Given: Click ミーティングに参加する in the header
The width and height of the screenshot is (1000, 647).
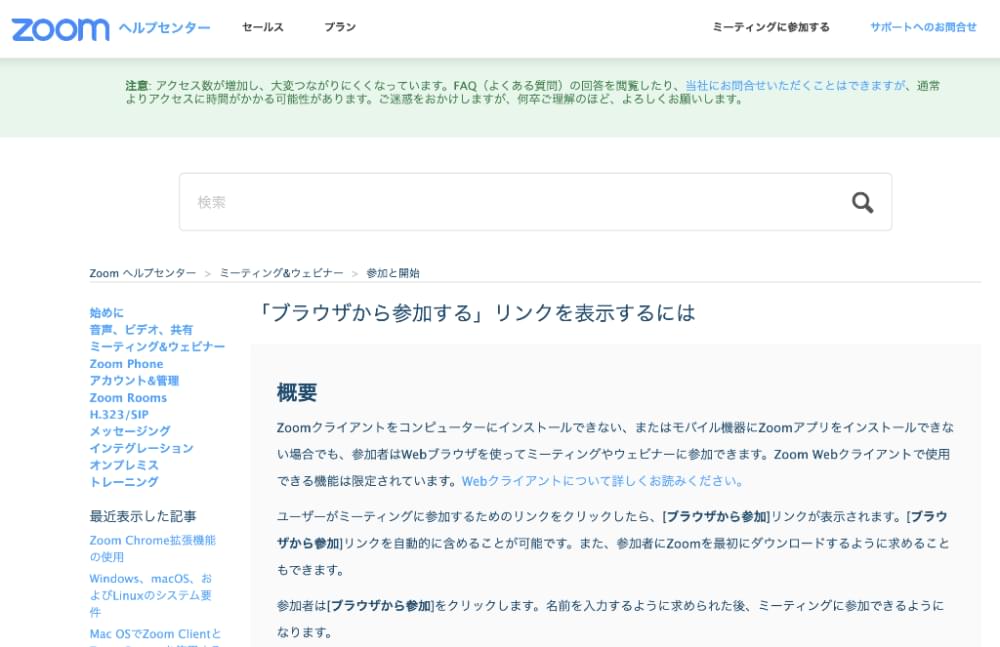Looking at the screenshot, I should [770, 27].
